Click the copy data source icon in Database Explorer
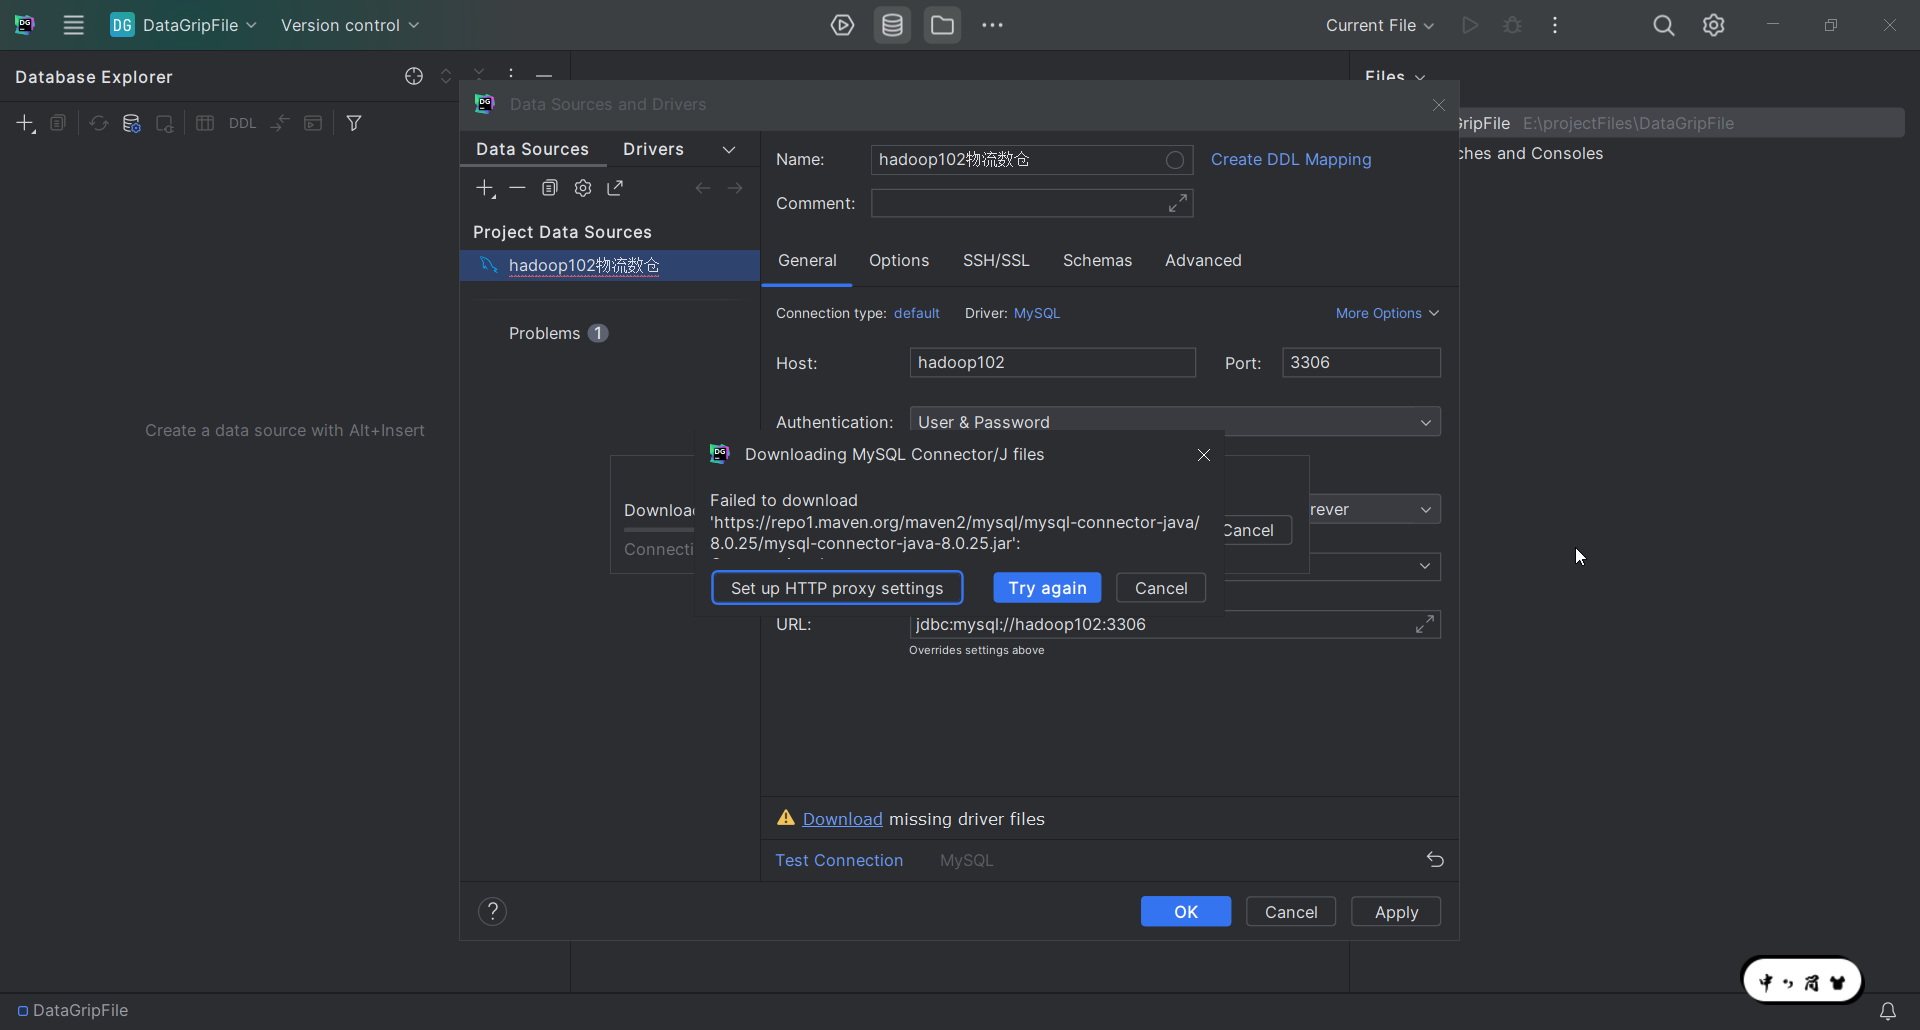The height and width of the screenshot is (1030, 1920). click(58, 123)
